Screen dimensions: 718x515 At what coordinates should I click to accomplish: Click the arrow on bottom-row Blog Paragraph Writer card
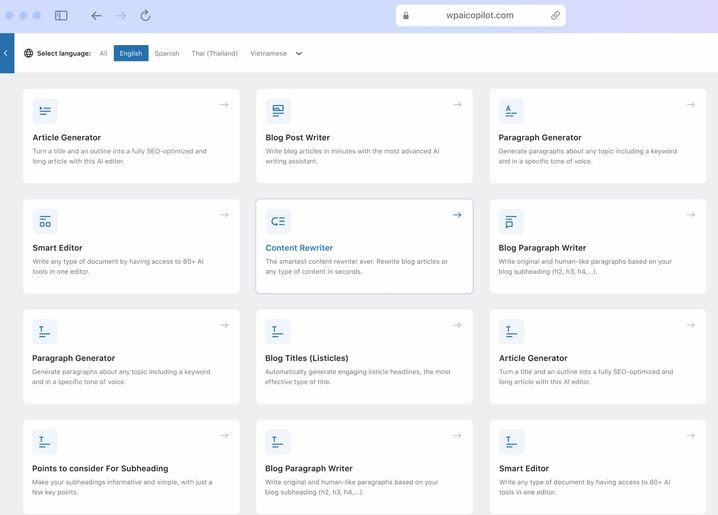(x=457, y=435)
